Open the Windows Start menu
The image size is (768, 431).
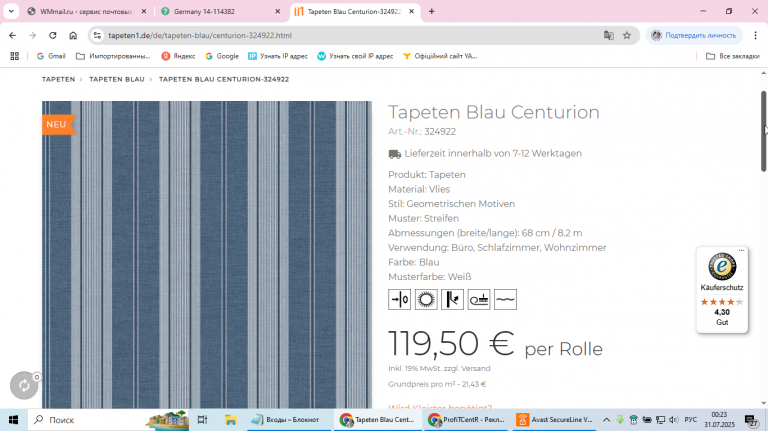13,420
